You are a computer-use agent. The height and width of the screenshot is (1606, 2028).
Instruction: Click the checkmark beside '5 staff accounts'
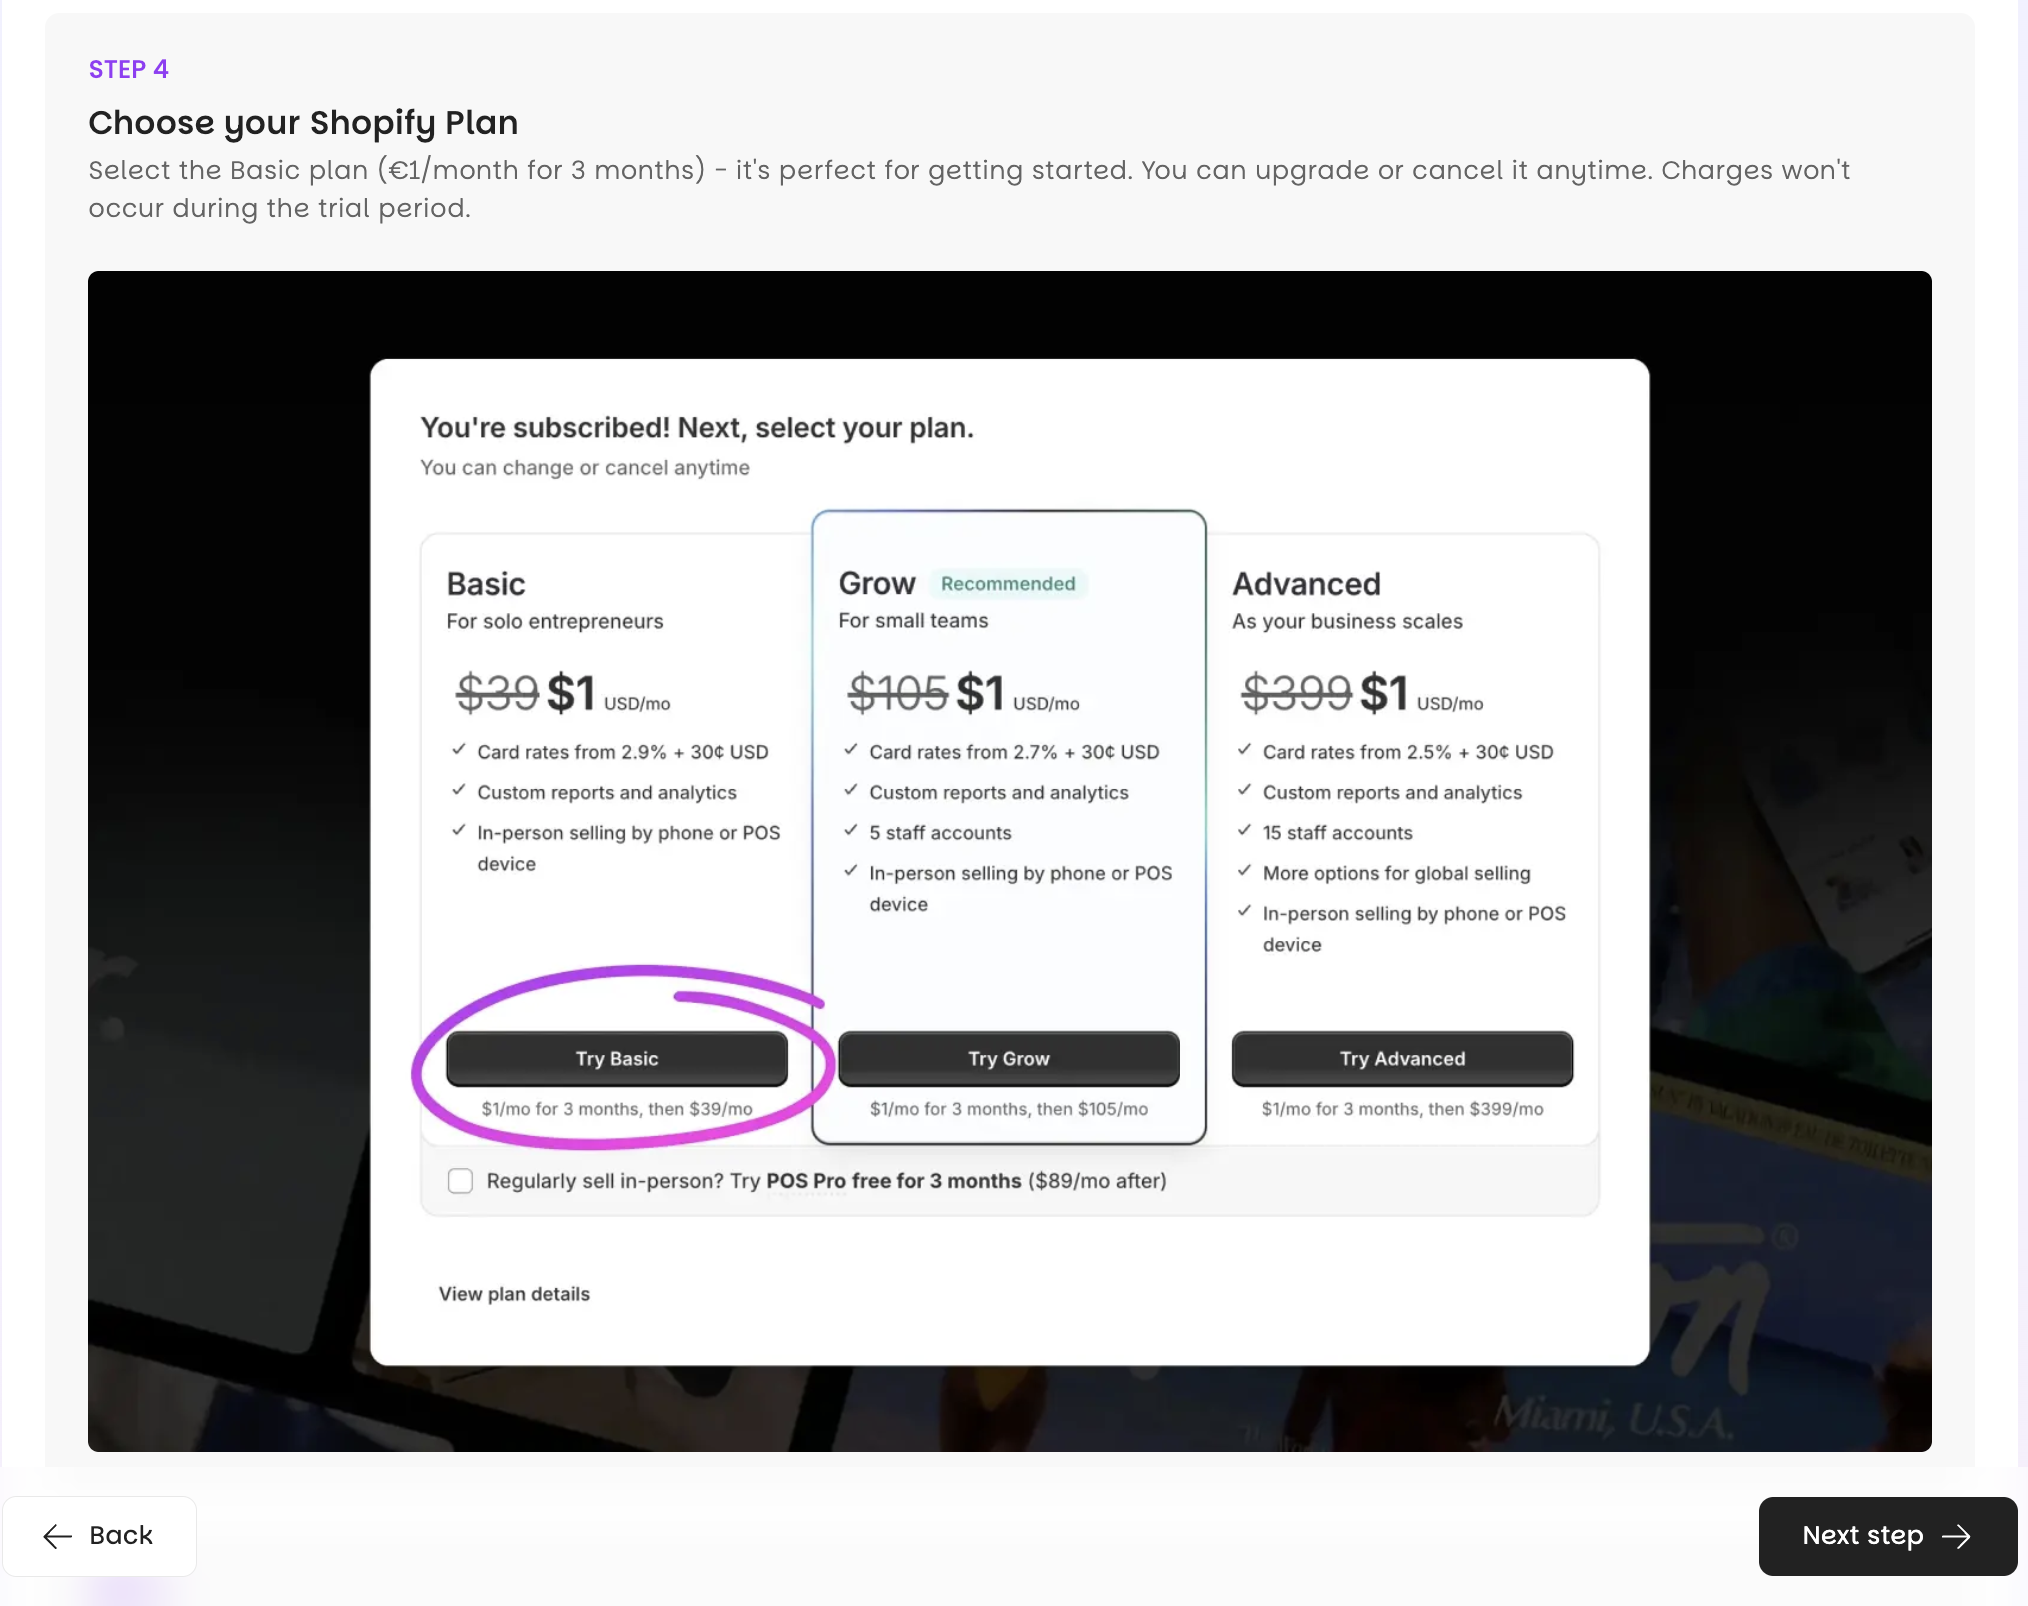(x=851, y=830)
